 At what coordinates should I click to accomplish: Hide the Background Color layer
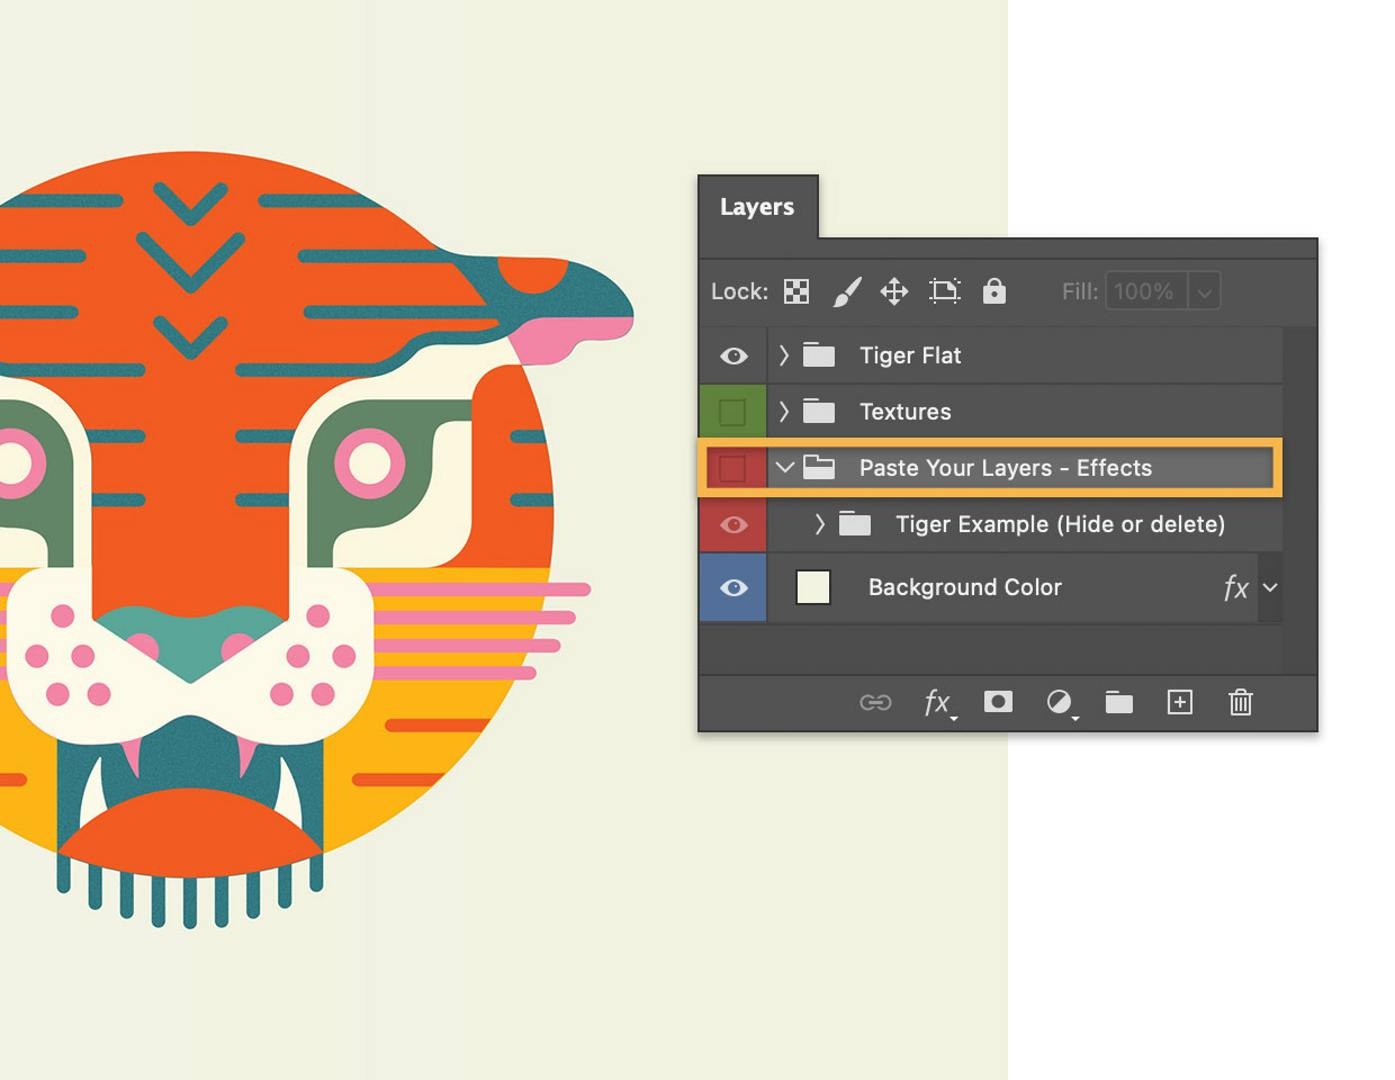(x=733, y=587)
